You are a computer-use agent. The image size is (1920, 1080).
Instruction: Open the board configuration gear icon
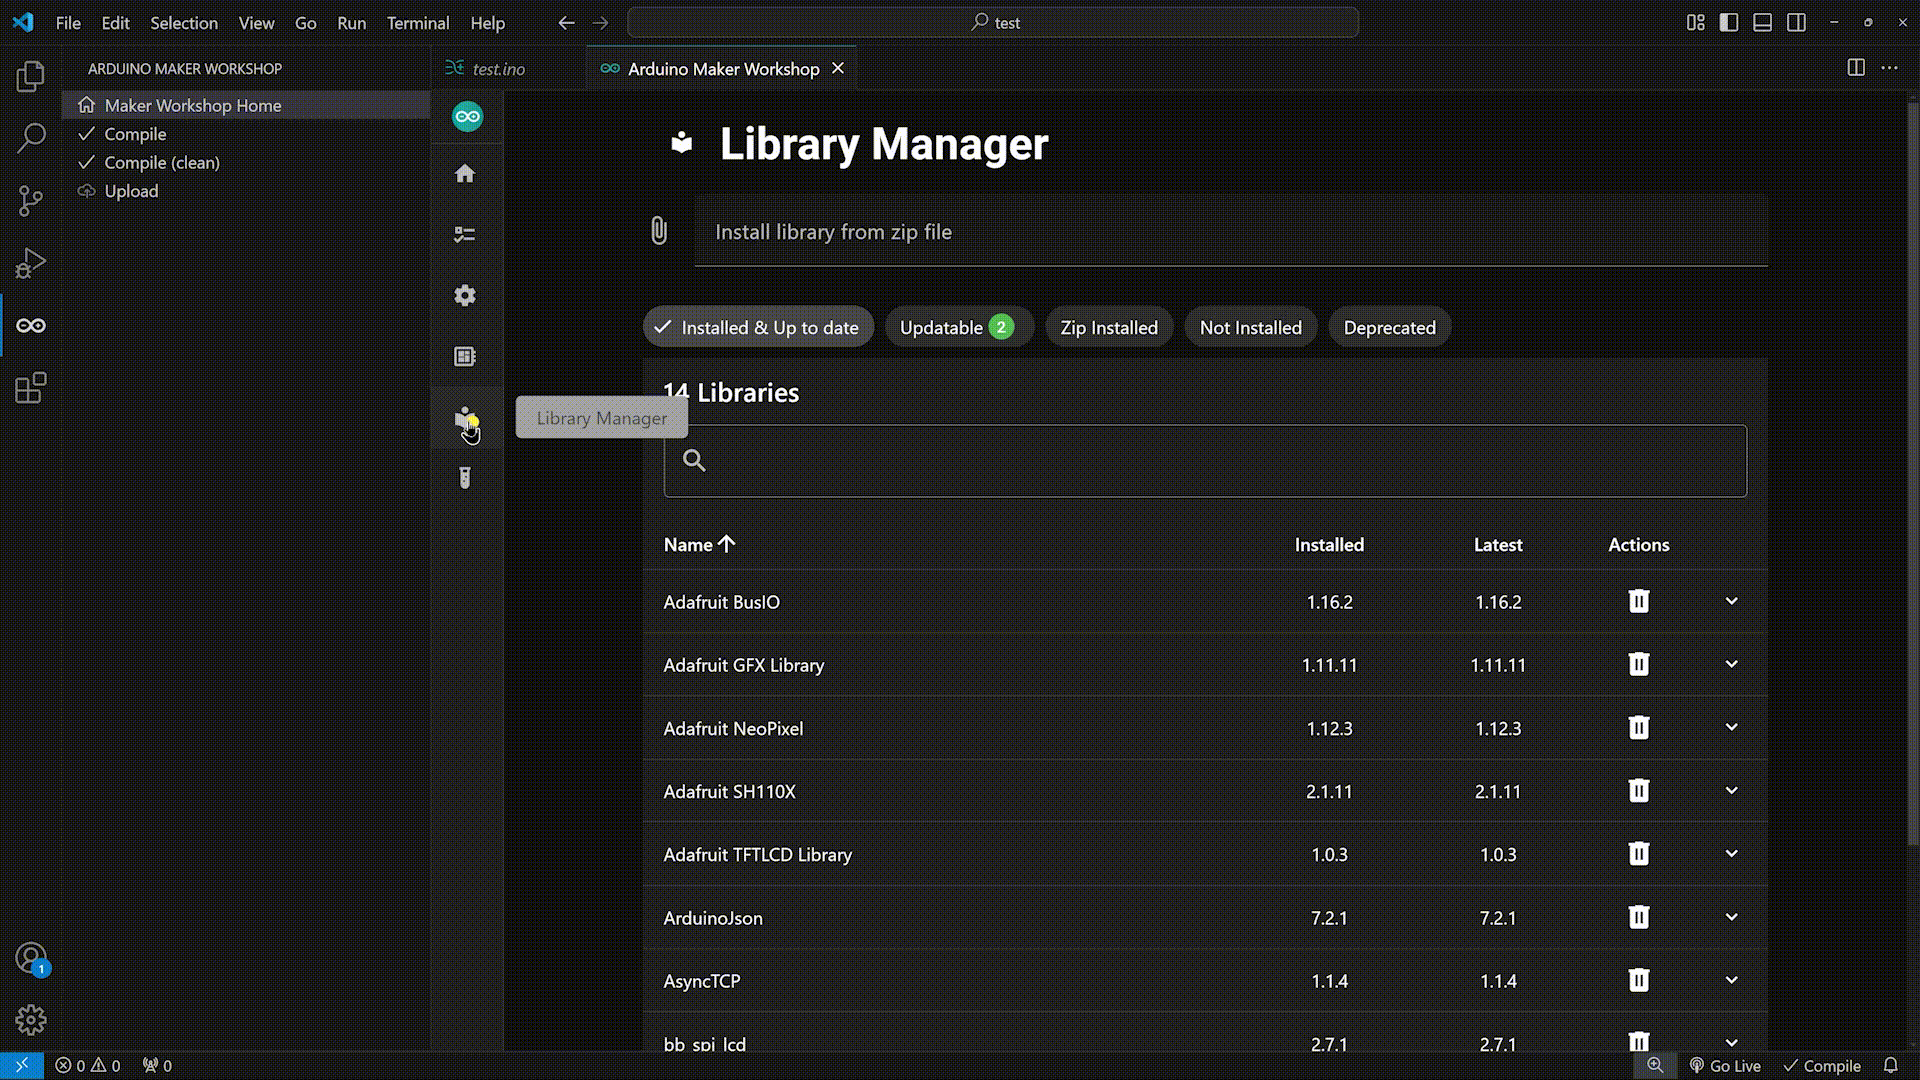click(465, 295)
